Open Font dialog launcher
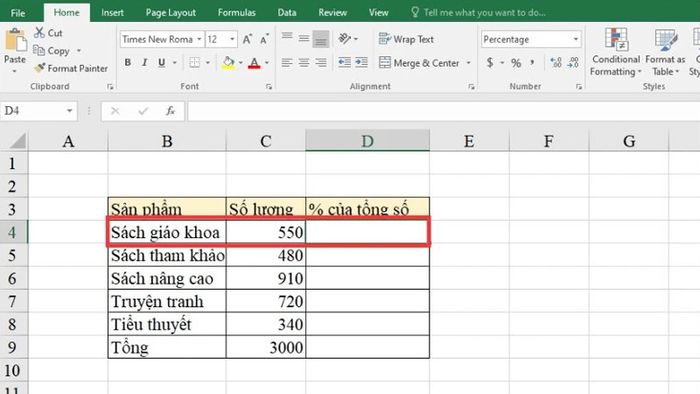Image resolution: width=700 pixels, height=394 pixels. [x=269, y=87]
